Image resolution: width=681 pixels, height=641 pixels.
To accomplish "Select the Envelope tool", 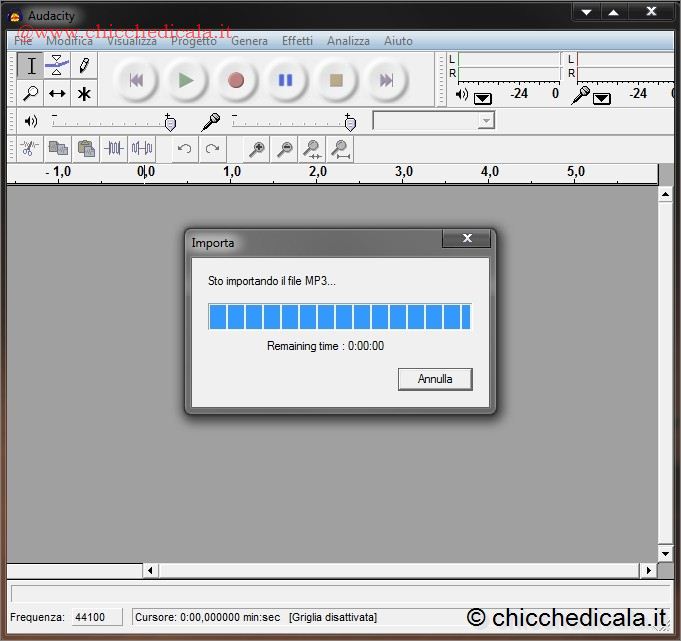I will [57, 66].
